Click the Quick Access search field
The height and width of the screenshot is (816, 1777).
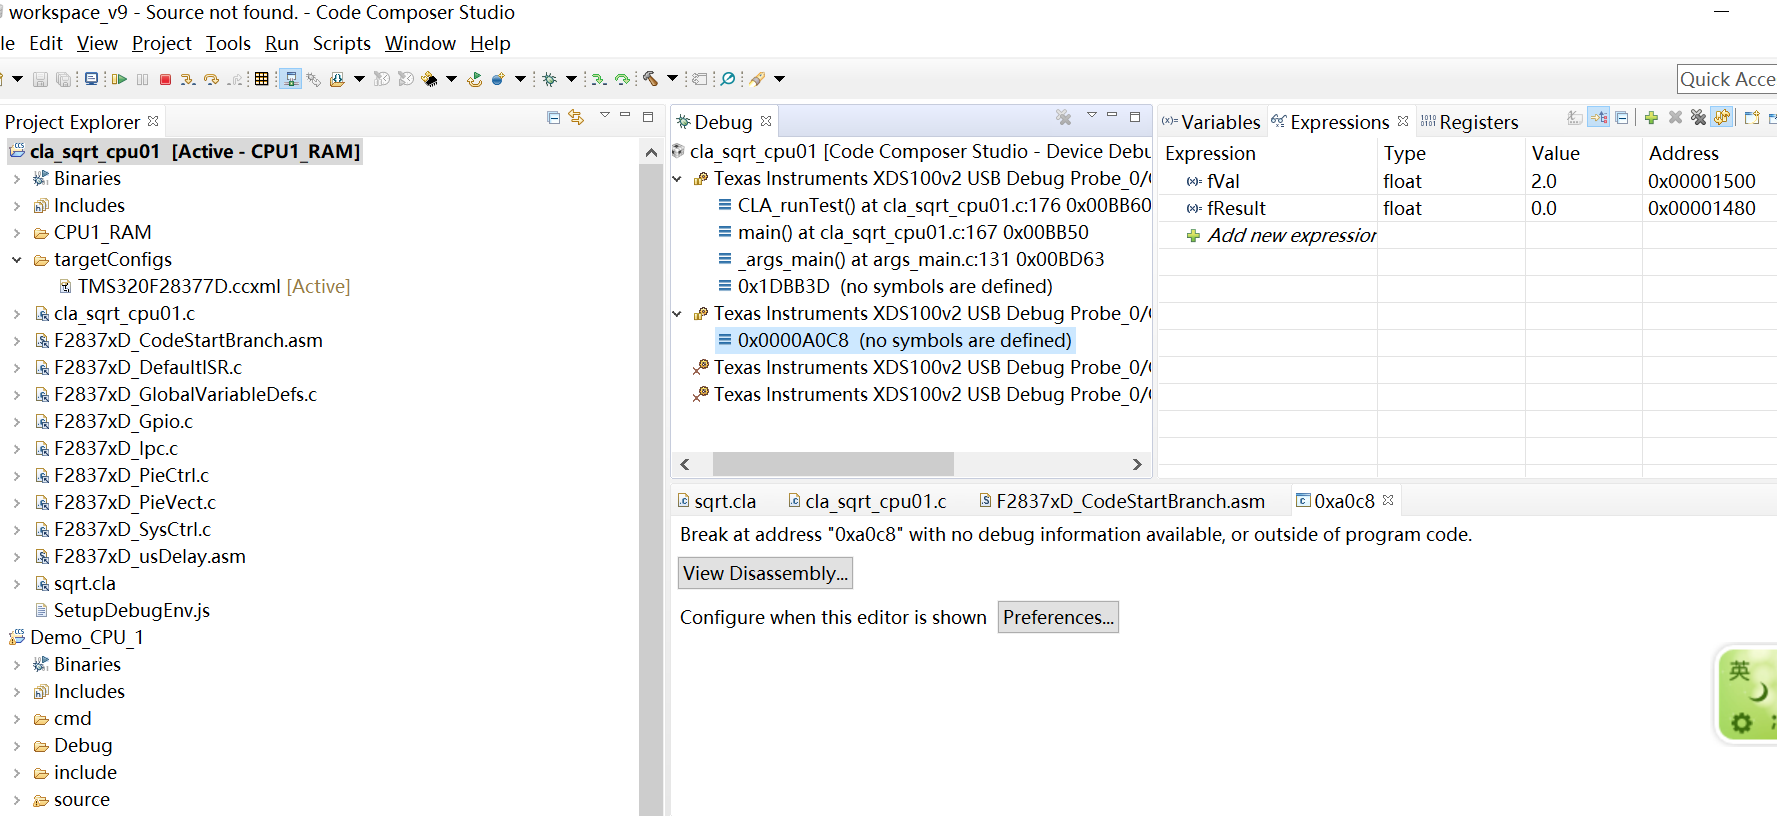(x=1727, y=79)
